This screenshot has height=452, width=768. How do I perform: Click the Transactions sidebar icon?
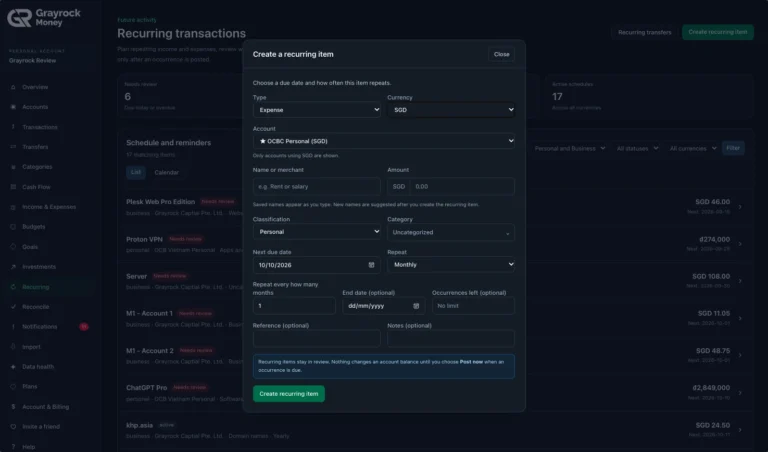coord(13,127)
